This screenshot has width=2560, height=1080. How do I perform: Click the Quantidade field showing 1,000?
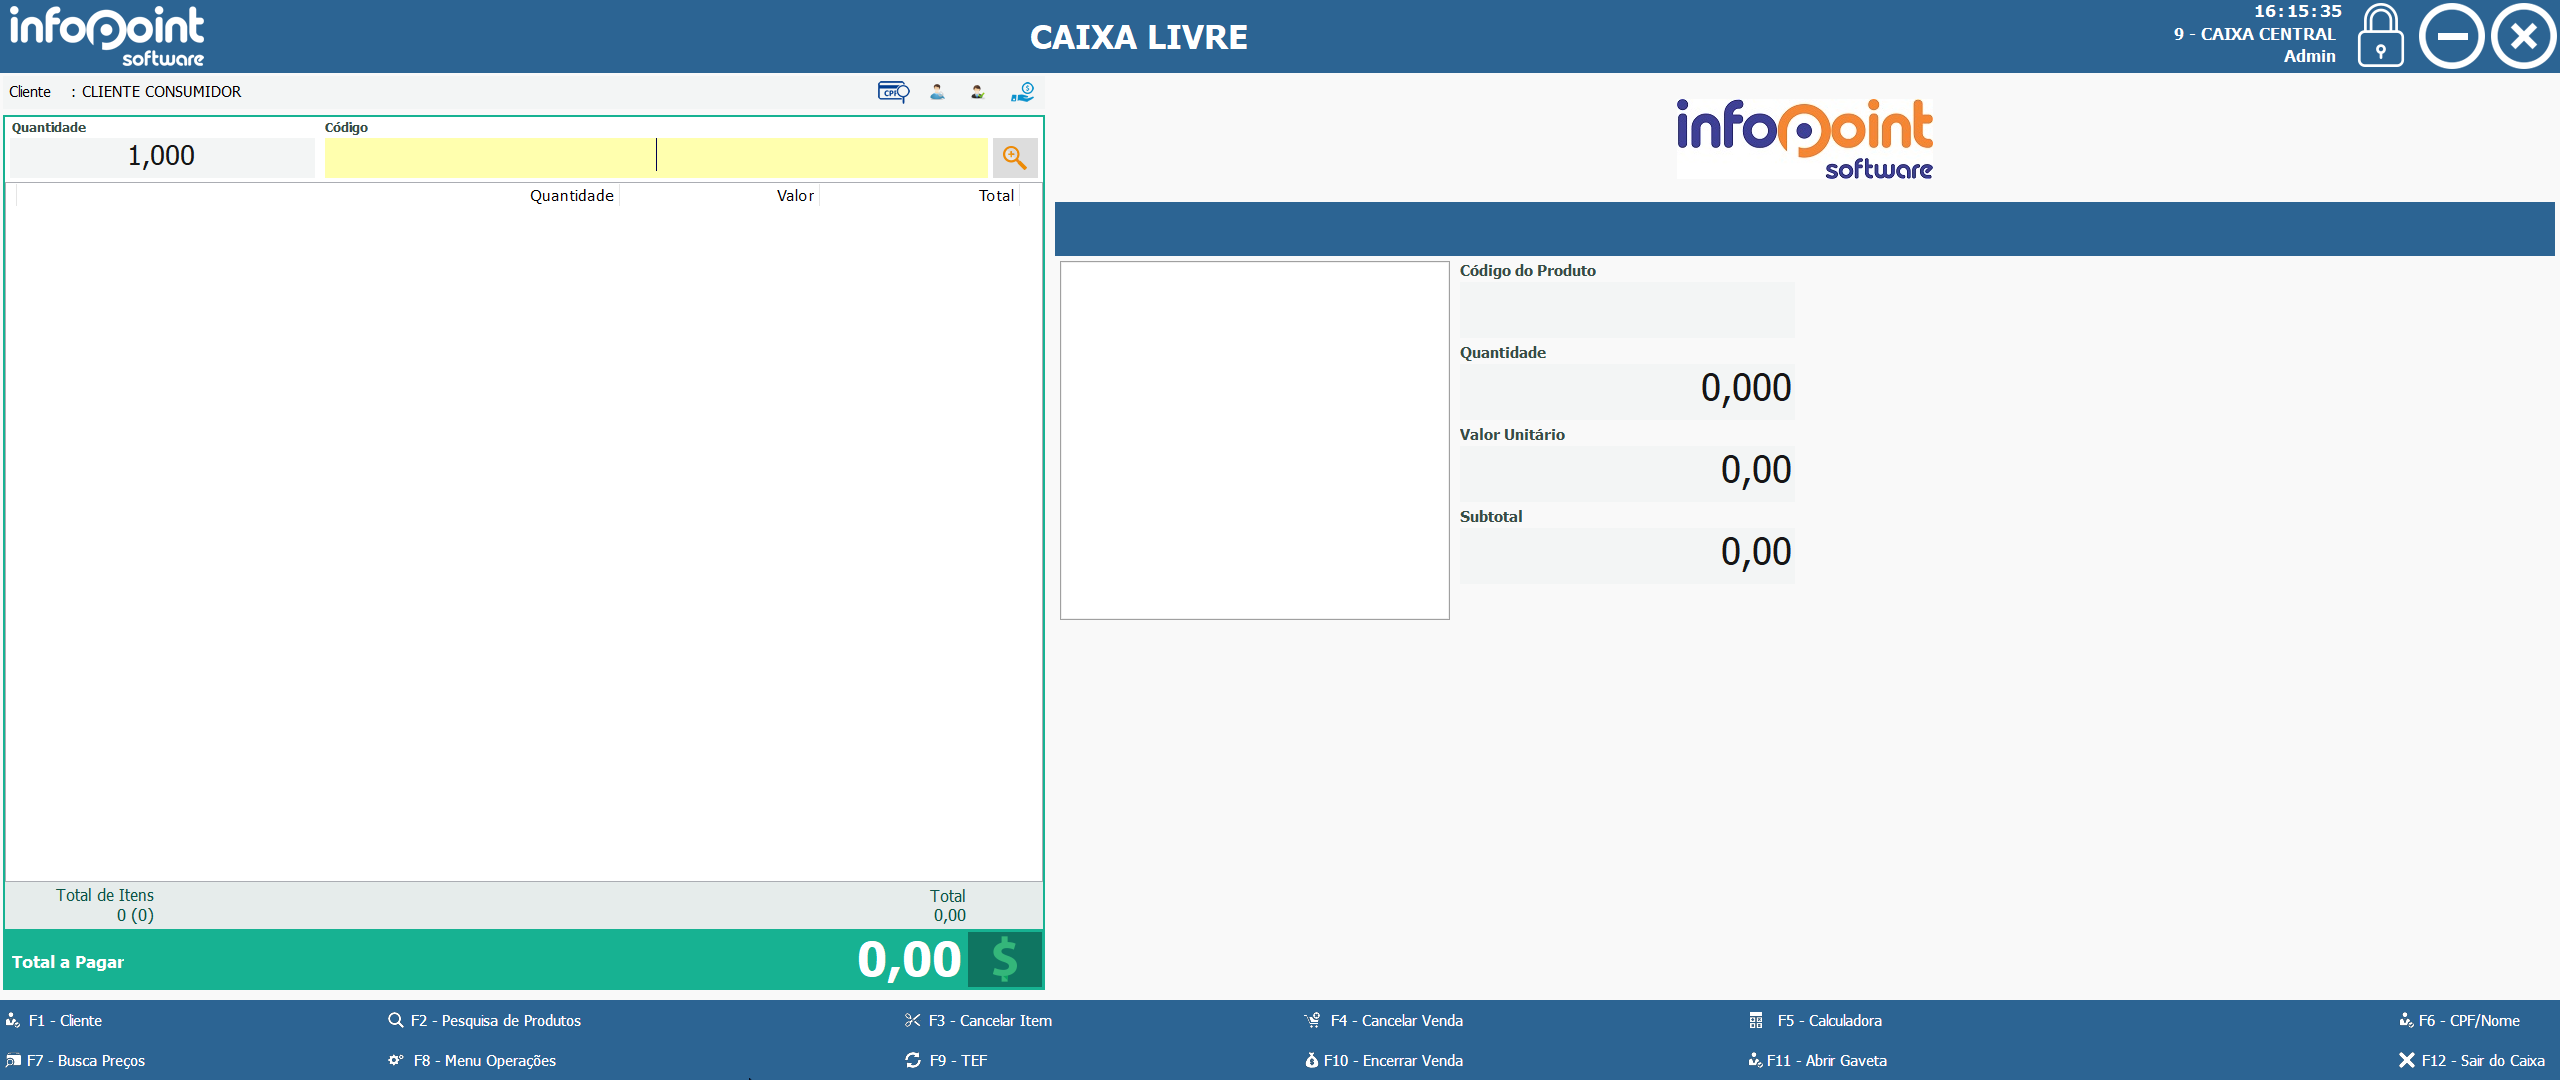[x=162, y=157]
